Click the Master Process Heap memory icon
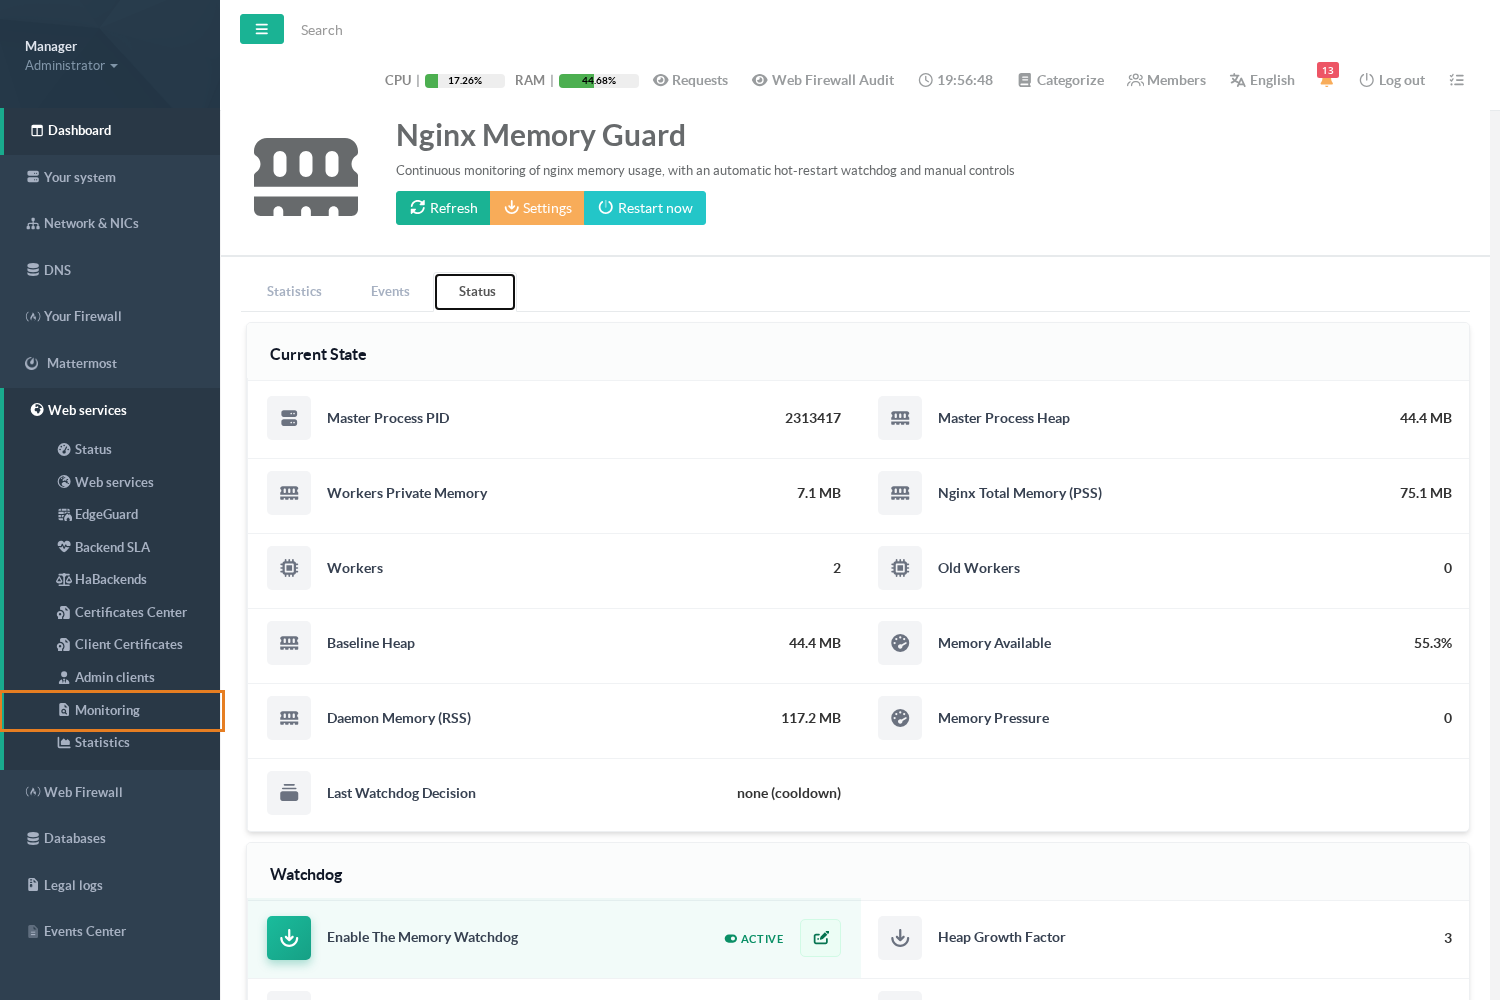The width and height of the screenshot is (1500, 1000). click(x=900, y=418)
